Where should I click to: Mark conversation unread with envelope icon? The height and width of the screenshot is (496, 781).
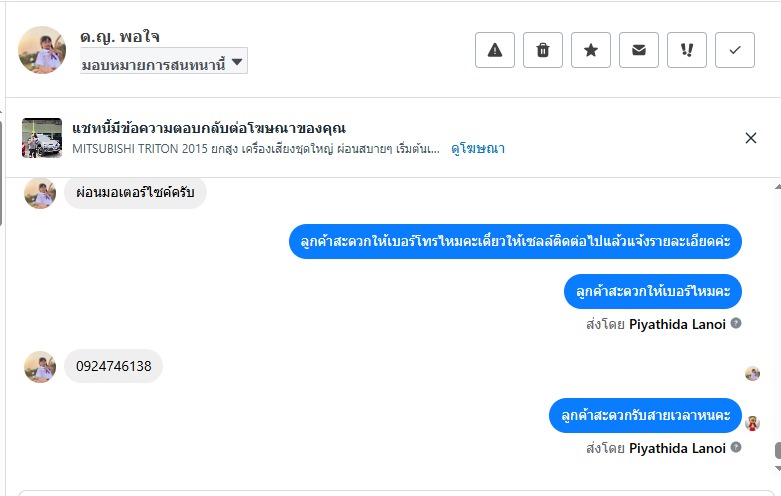click(x=639, y=50)
